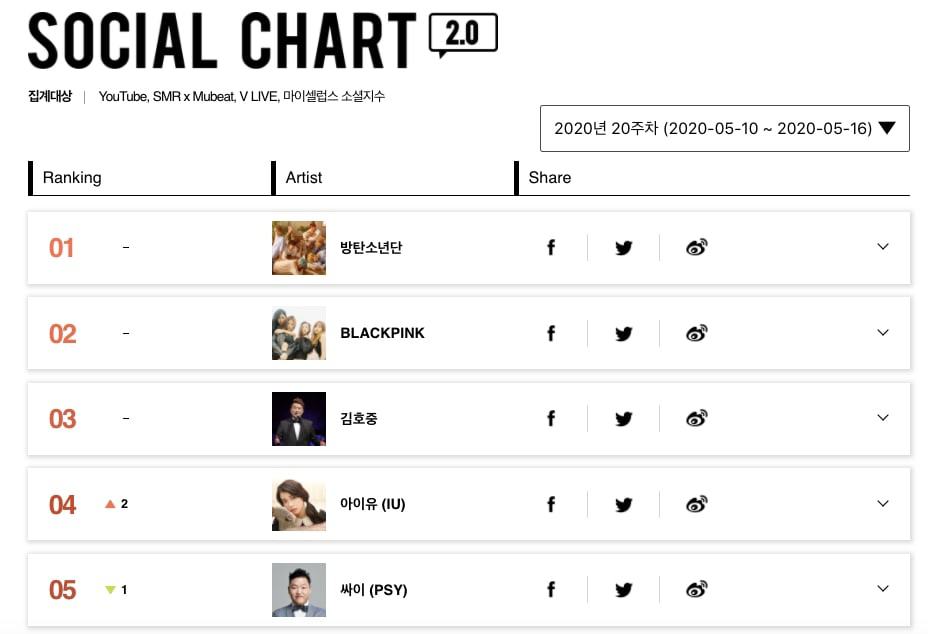
Task: Share 아이유 (IU) on Weibo
Action: click(x=697, y=505)
